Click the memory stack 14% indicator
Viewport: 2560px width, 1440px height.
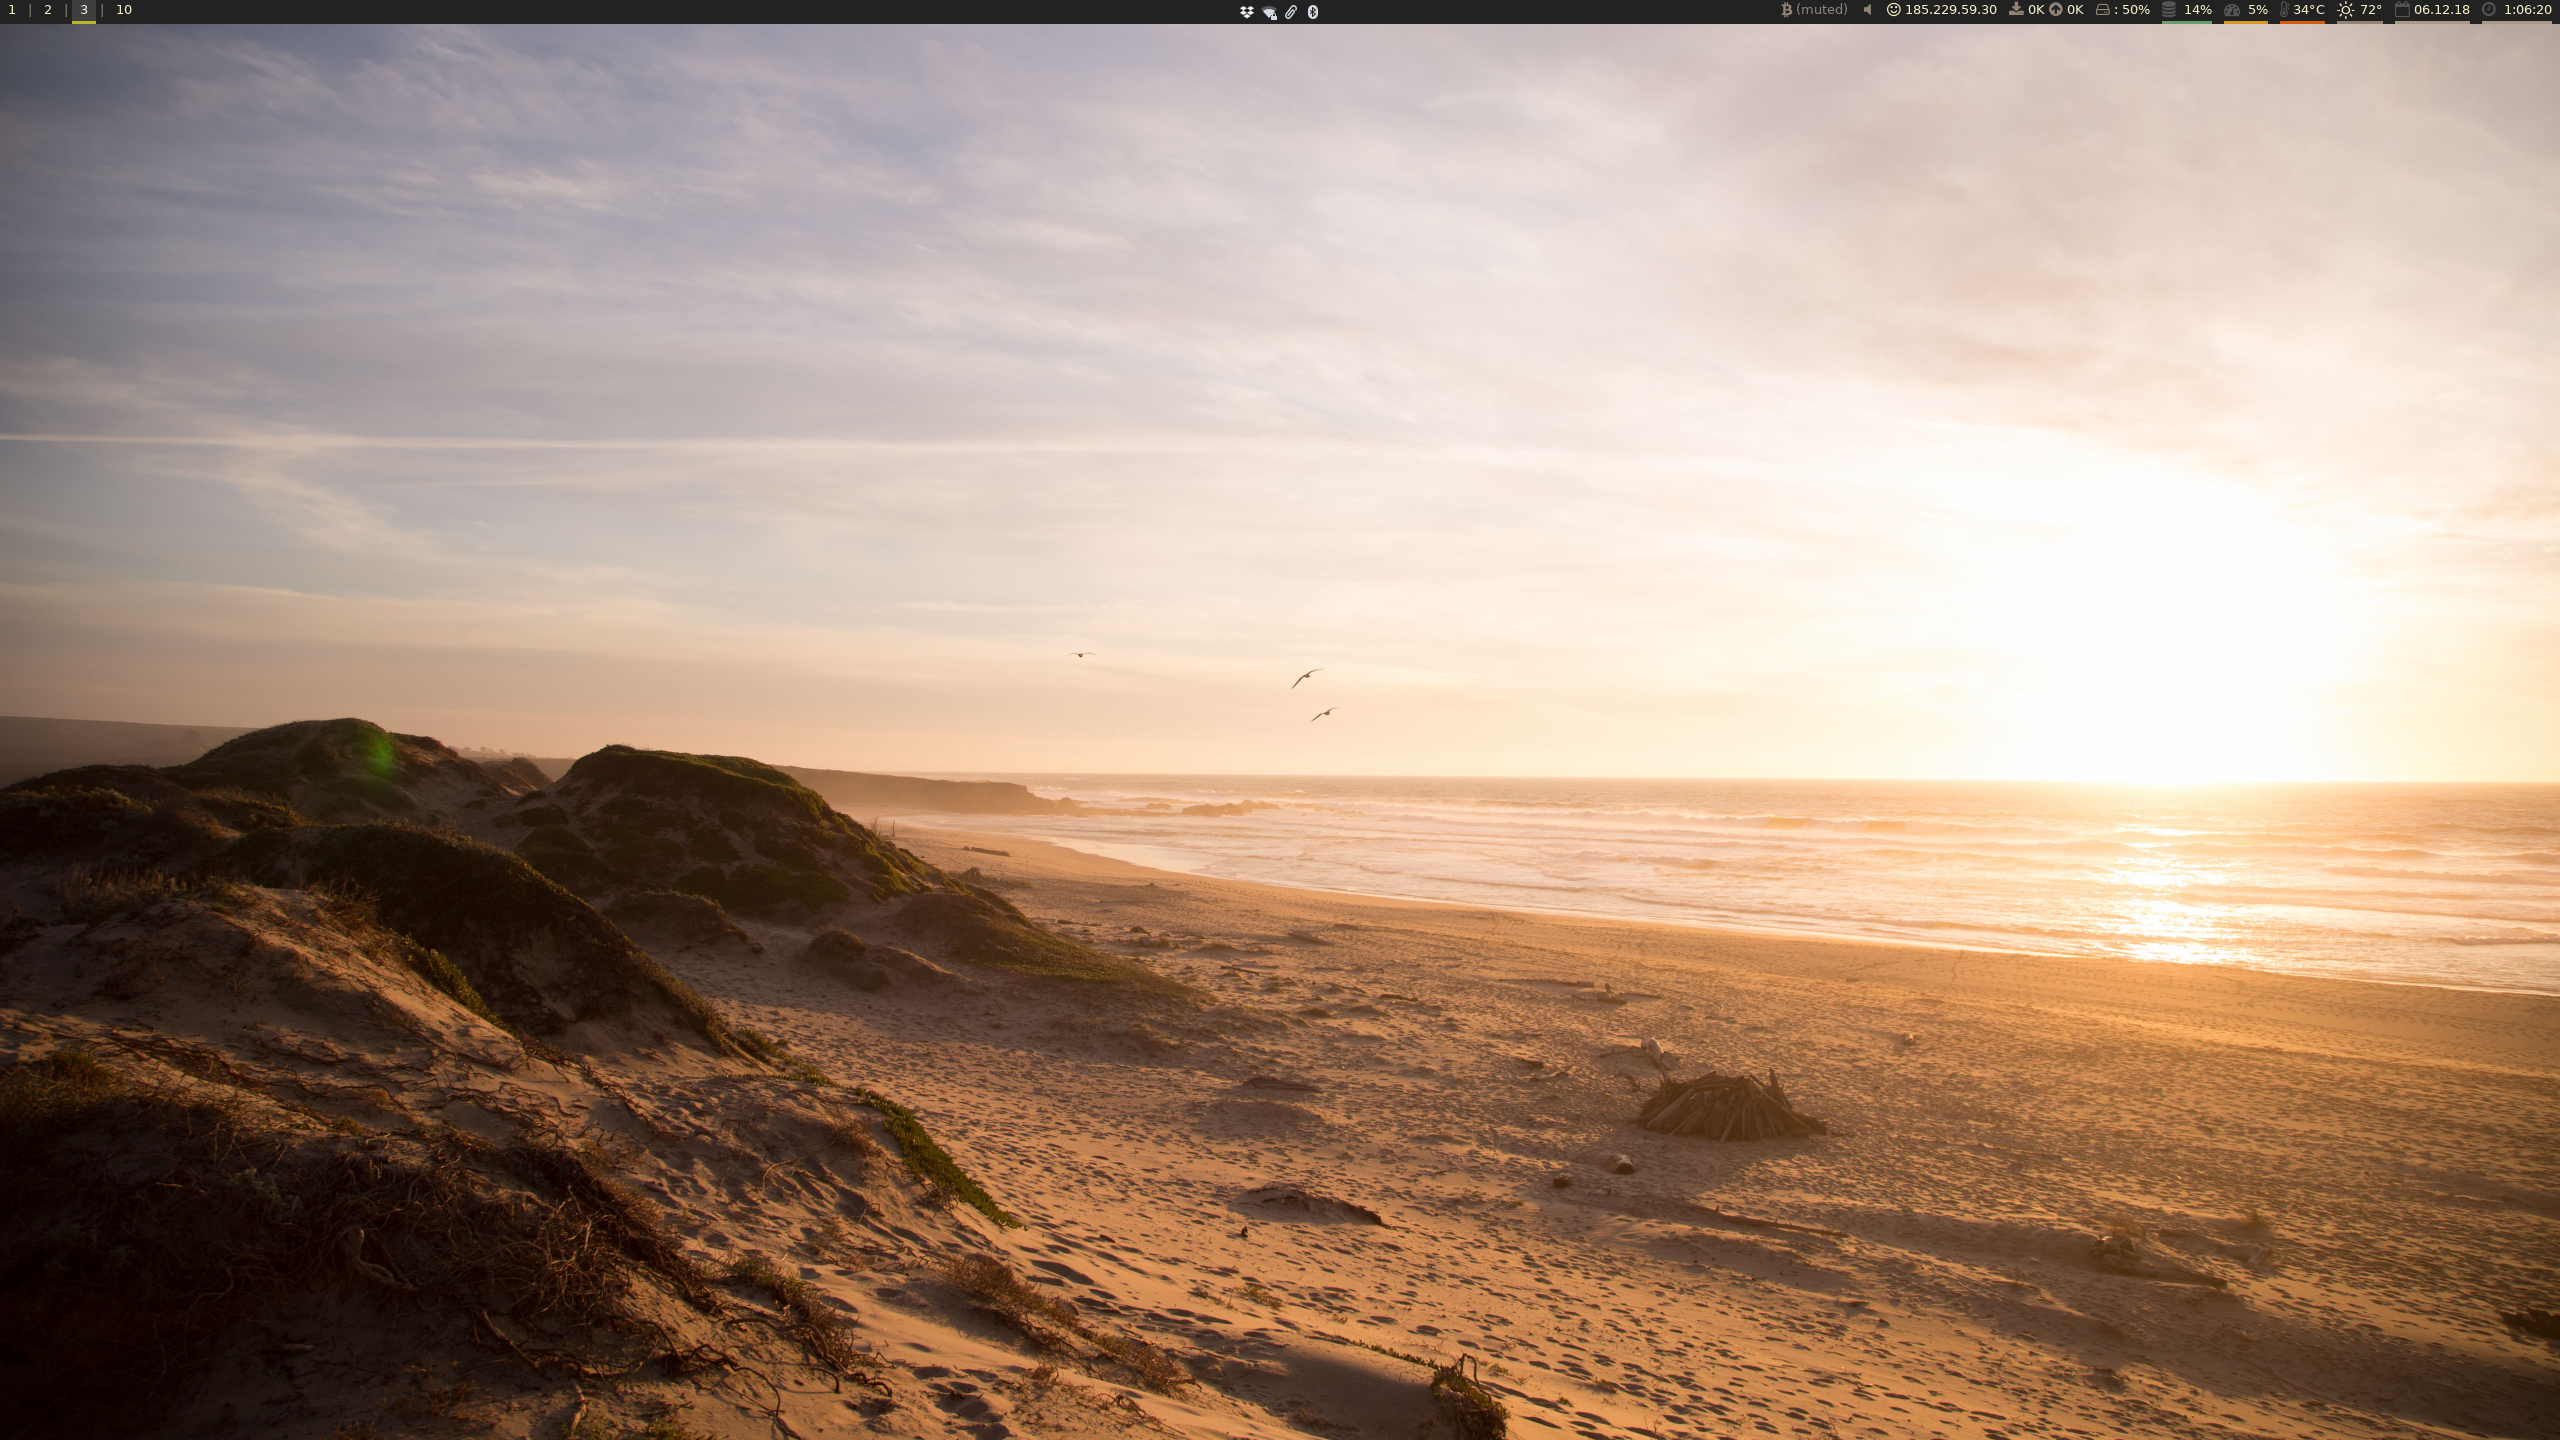(x=2186, y=10)
